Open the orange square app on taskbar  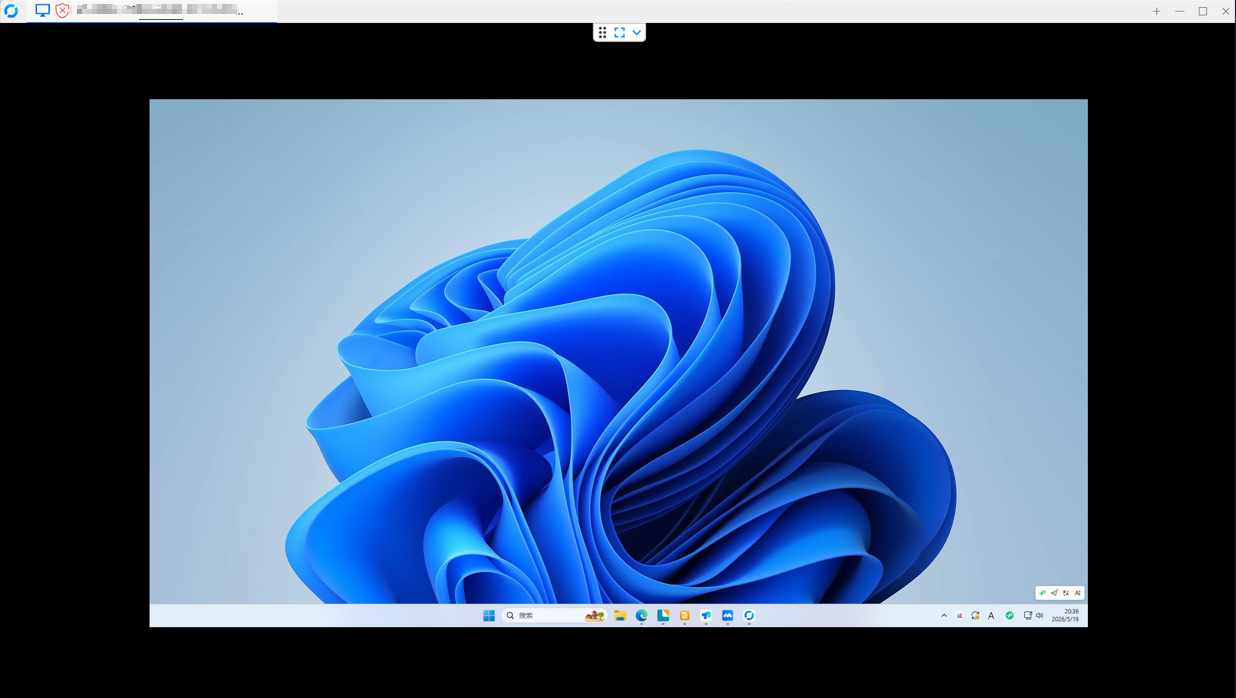pos(685,616)
